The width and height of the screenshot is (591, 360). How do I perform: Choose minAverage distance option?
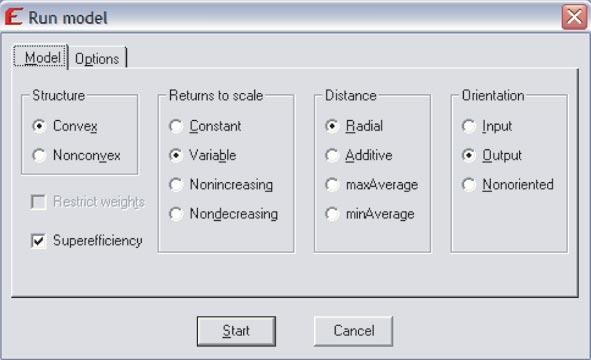(332, 214)
